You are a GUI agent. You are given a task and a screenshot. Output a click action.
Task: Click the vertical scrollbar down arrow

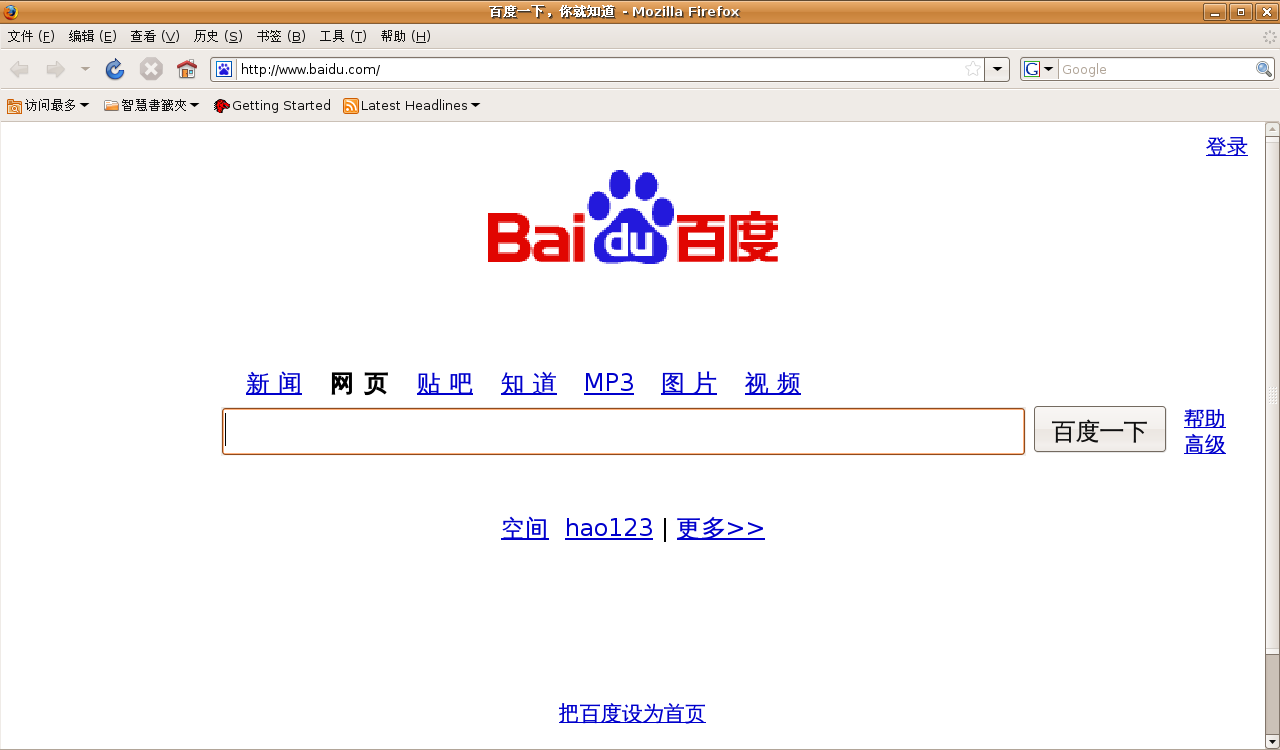coord(1272,742)
